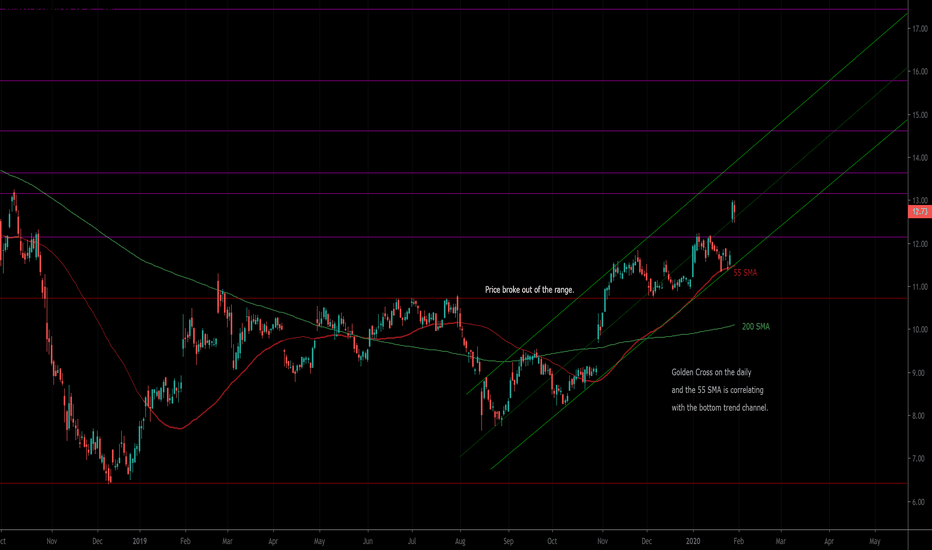Click the 13.00 price axis label
932x550 pixels.
[x=920, y=200]
